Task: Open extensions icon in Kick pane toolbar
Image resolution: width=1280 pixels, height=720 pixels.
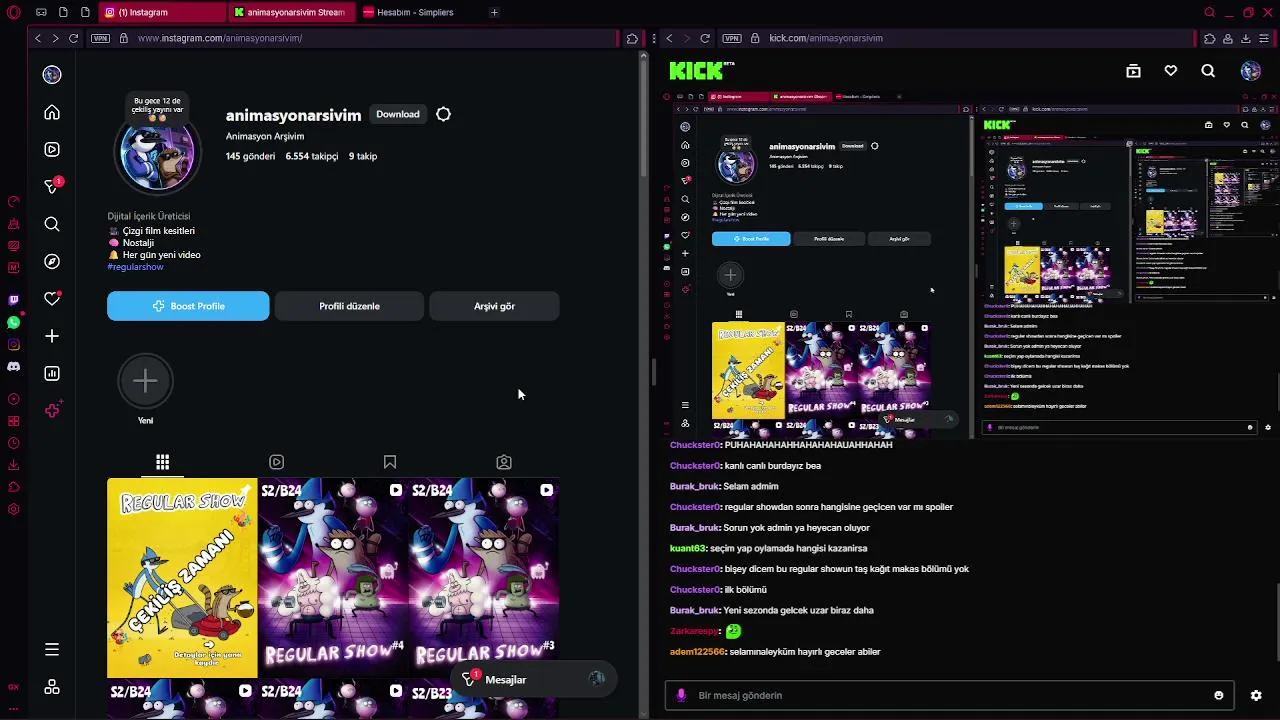Action: pyautogui.click(x=1209, y=38)
